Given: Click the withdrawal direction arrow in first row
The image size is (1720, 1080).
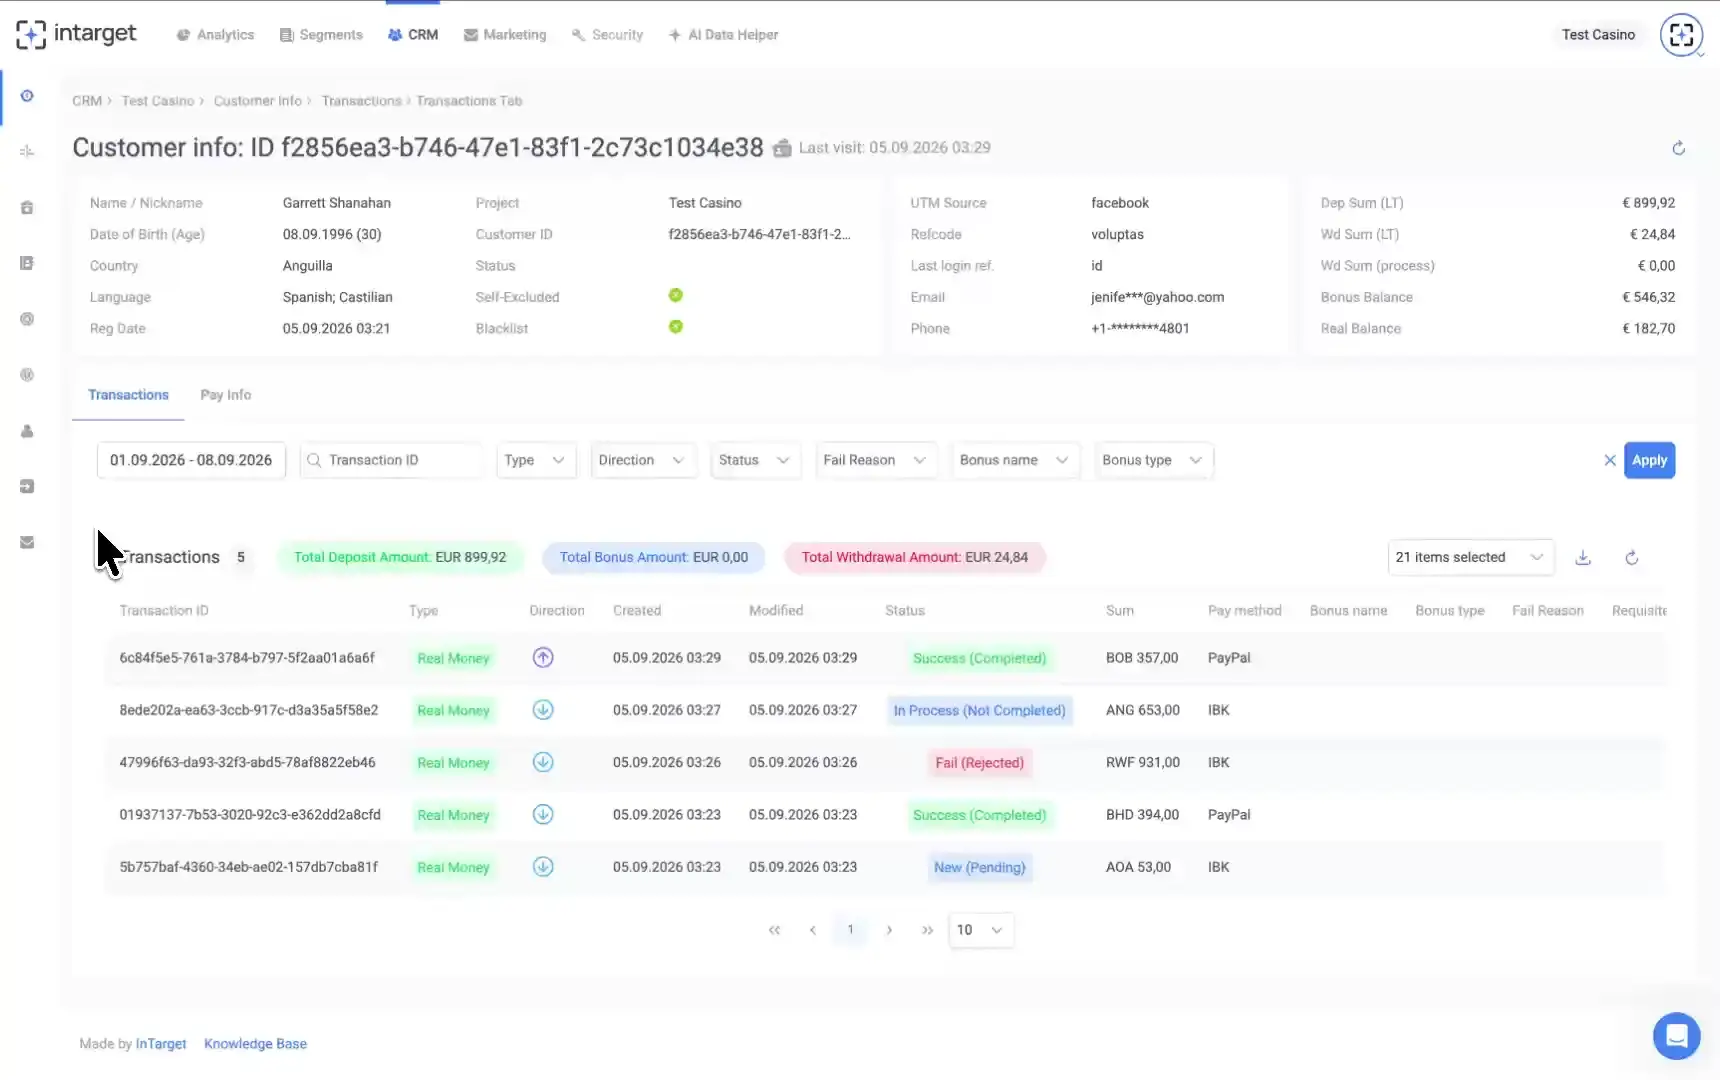Looking at the screenshot, I should click(x=543, y=658).
